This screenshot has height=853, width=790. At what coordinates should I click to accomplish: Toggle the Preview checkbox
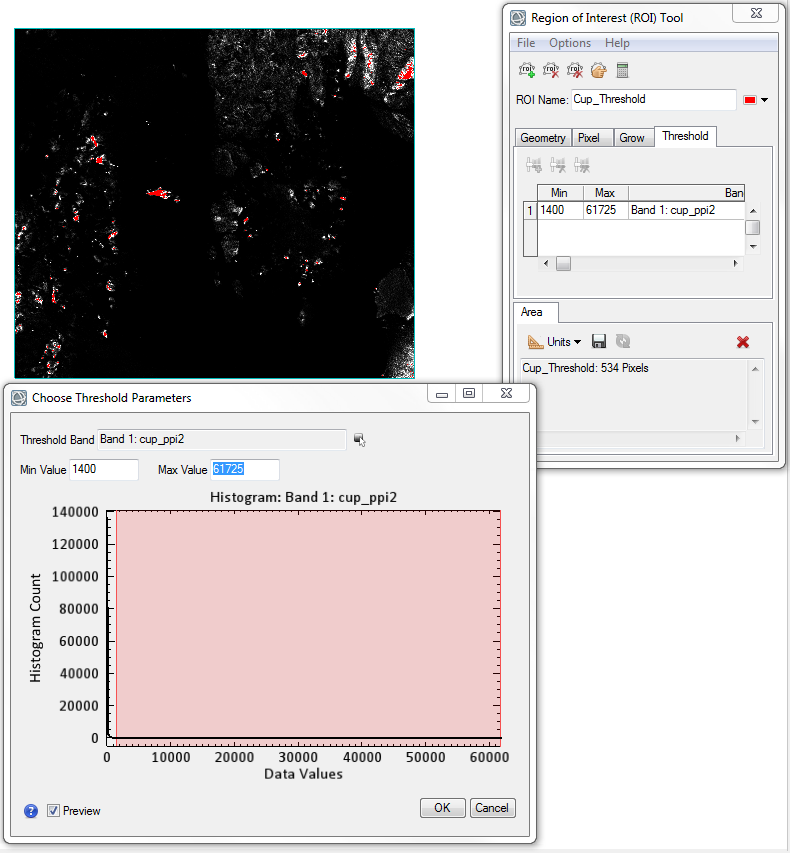[x=54, y=810]
